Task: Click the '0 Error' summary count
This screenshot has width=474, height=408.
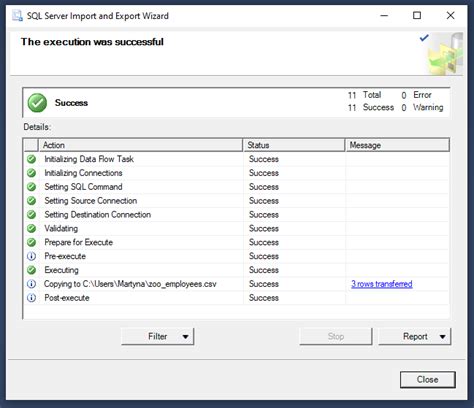Action: pos(416,95)
